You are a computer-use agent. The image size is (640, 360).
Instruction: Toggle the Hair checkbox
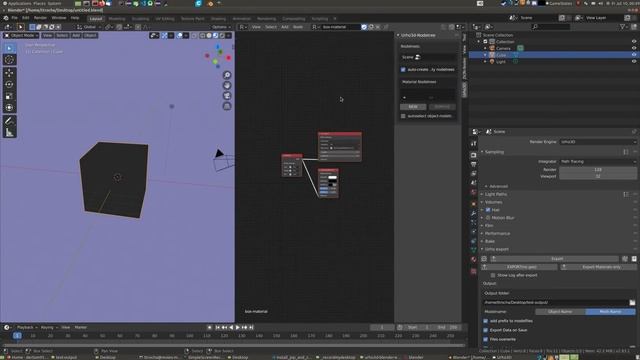pos(488,210)
